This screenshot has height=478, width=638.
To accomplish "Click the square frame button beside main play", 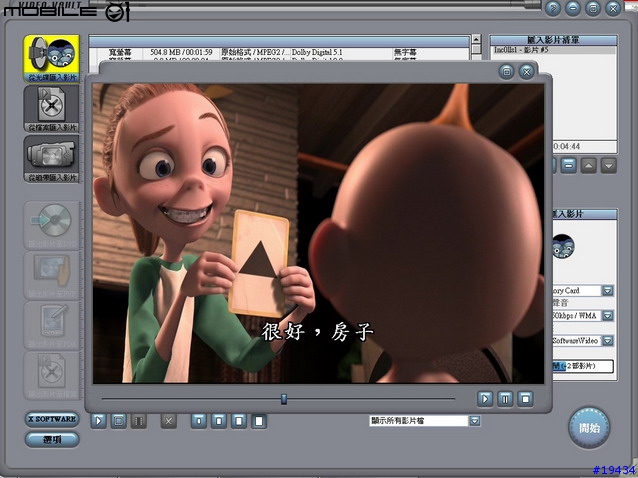I will click(118, 421).
